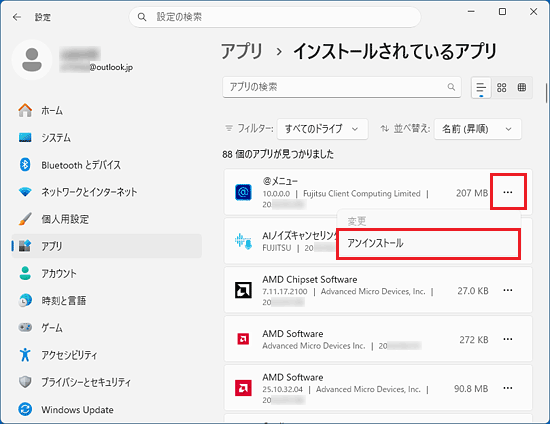The width and height of the screenshot is (550, 424).
Task: Click the vertical scrollbar of the app list
Action: pos(547,93)
